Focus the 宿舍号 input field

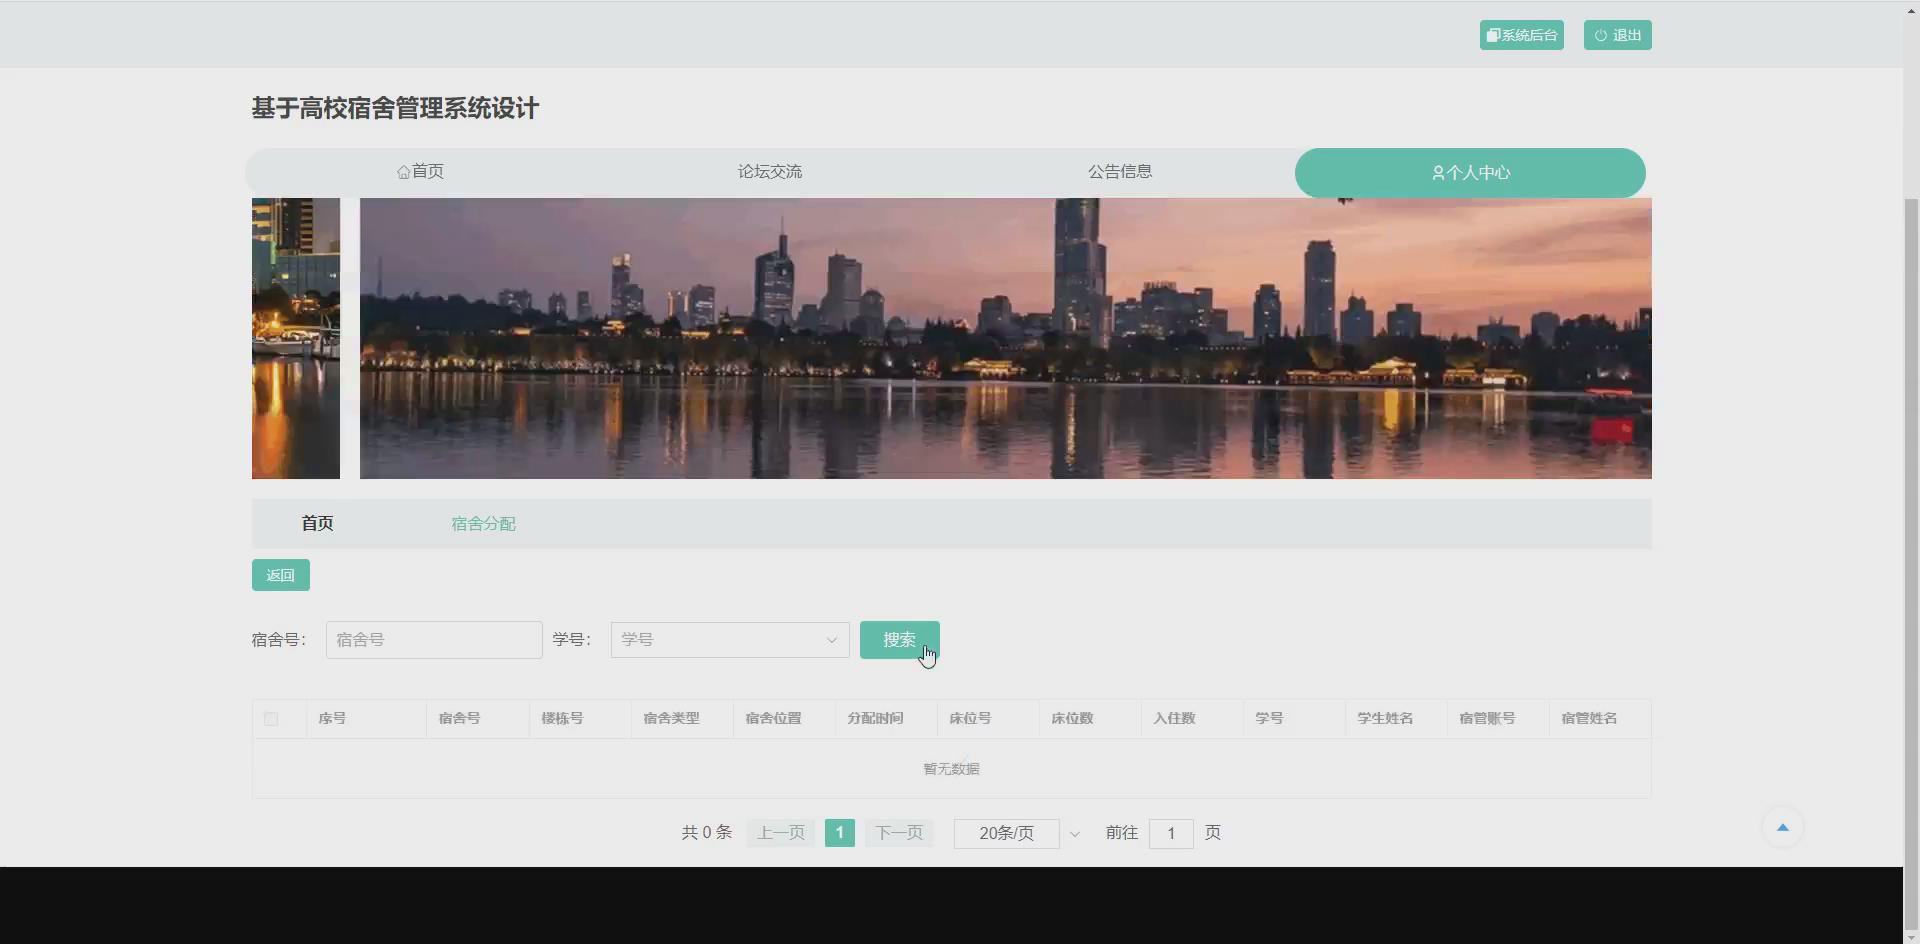tap(434, 640)
